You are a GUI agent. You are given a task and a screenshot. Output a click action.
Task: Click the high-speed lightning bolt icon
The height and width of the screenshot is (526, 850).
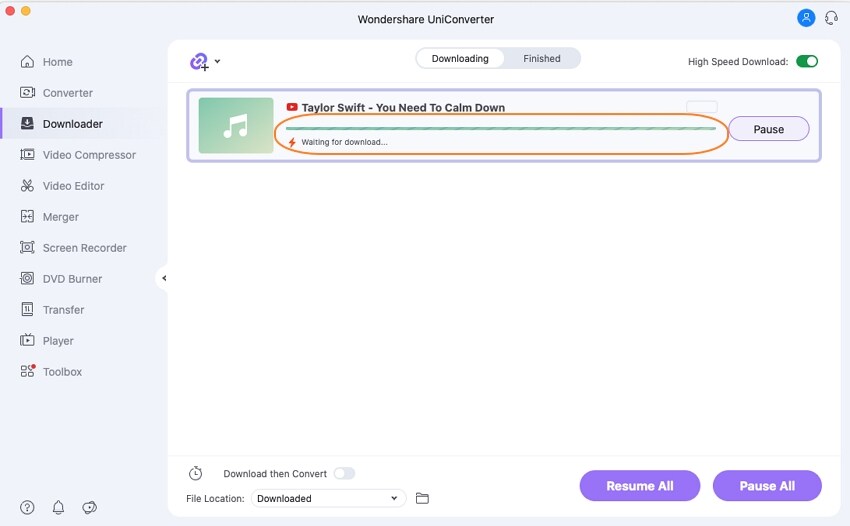292,142
